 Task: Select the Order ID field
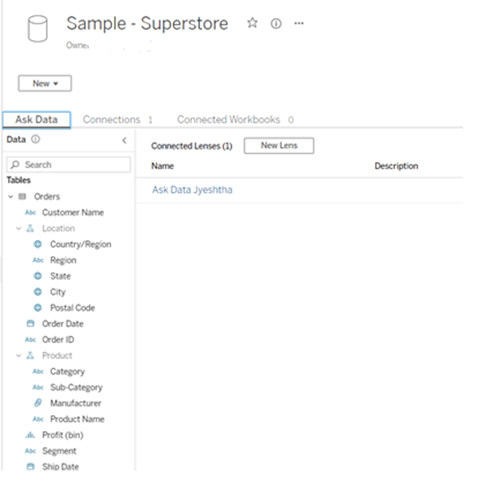(x=58, y=340)
